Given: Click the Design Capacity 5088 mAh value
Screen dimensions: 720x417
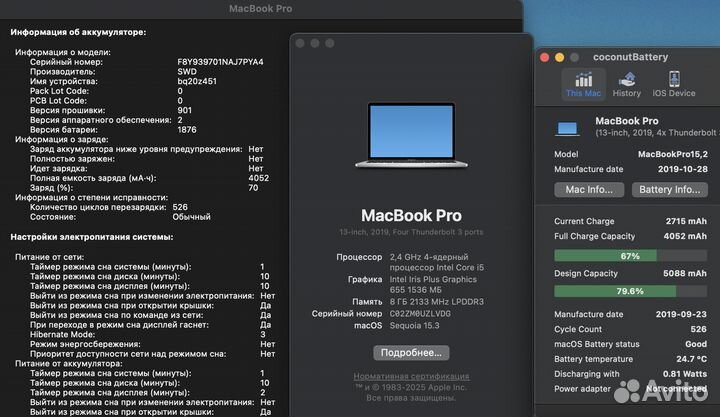Looking at the screenshot, I should [x=685, y=273].
